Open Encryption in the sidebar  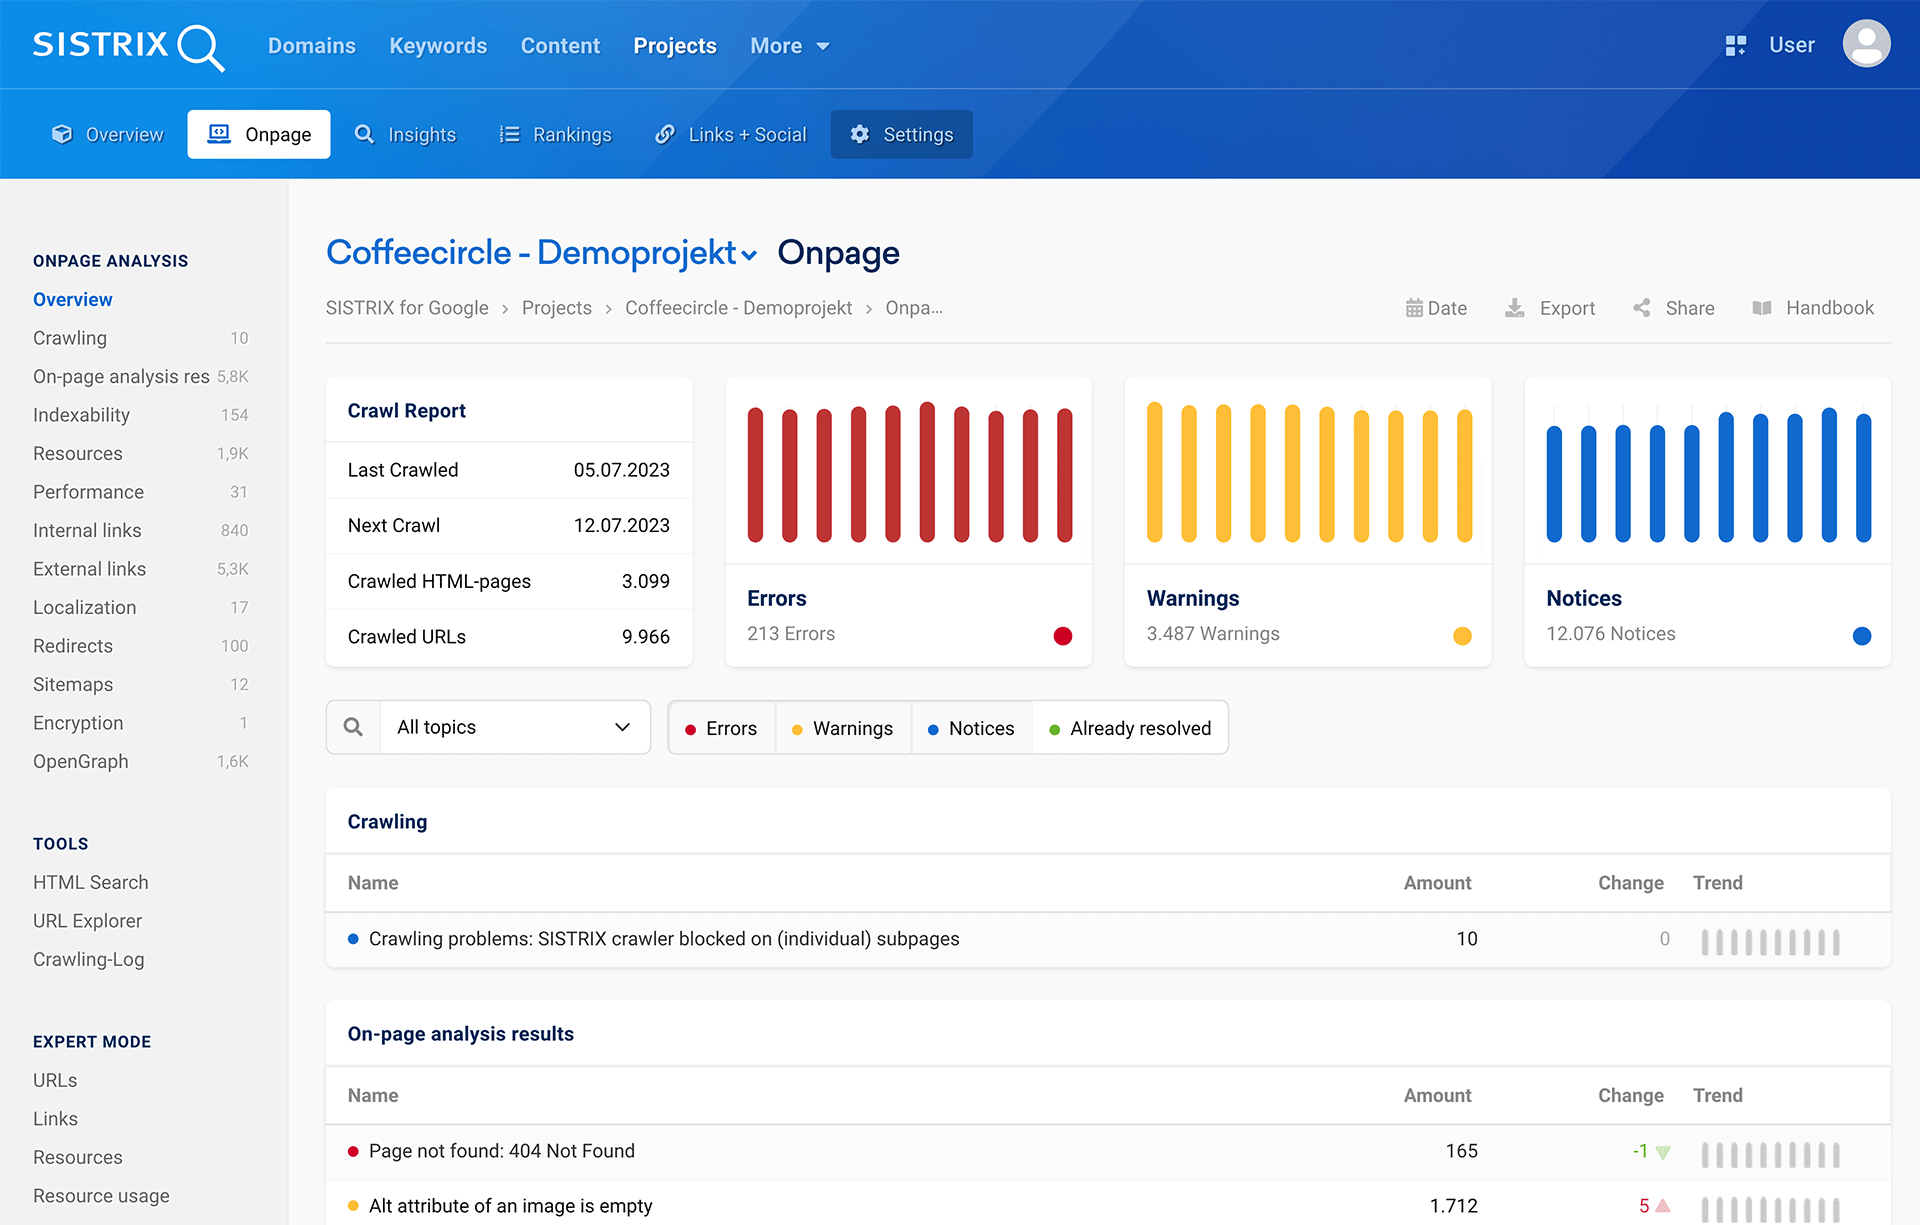[x=140, y=723]
